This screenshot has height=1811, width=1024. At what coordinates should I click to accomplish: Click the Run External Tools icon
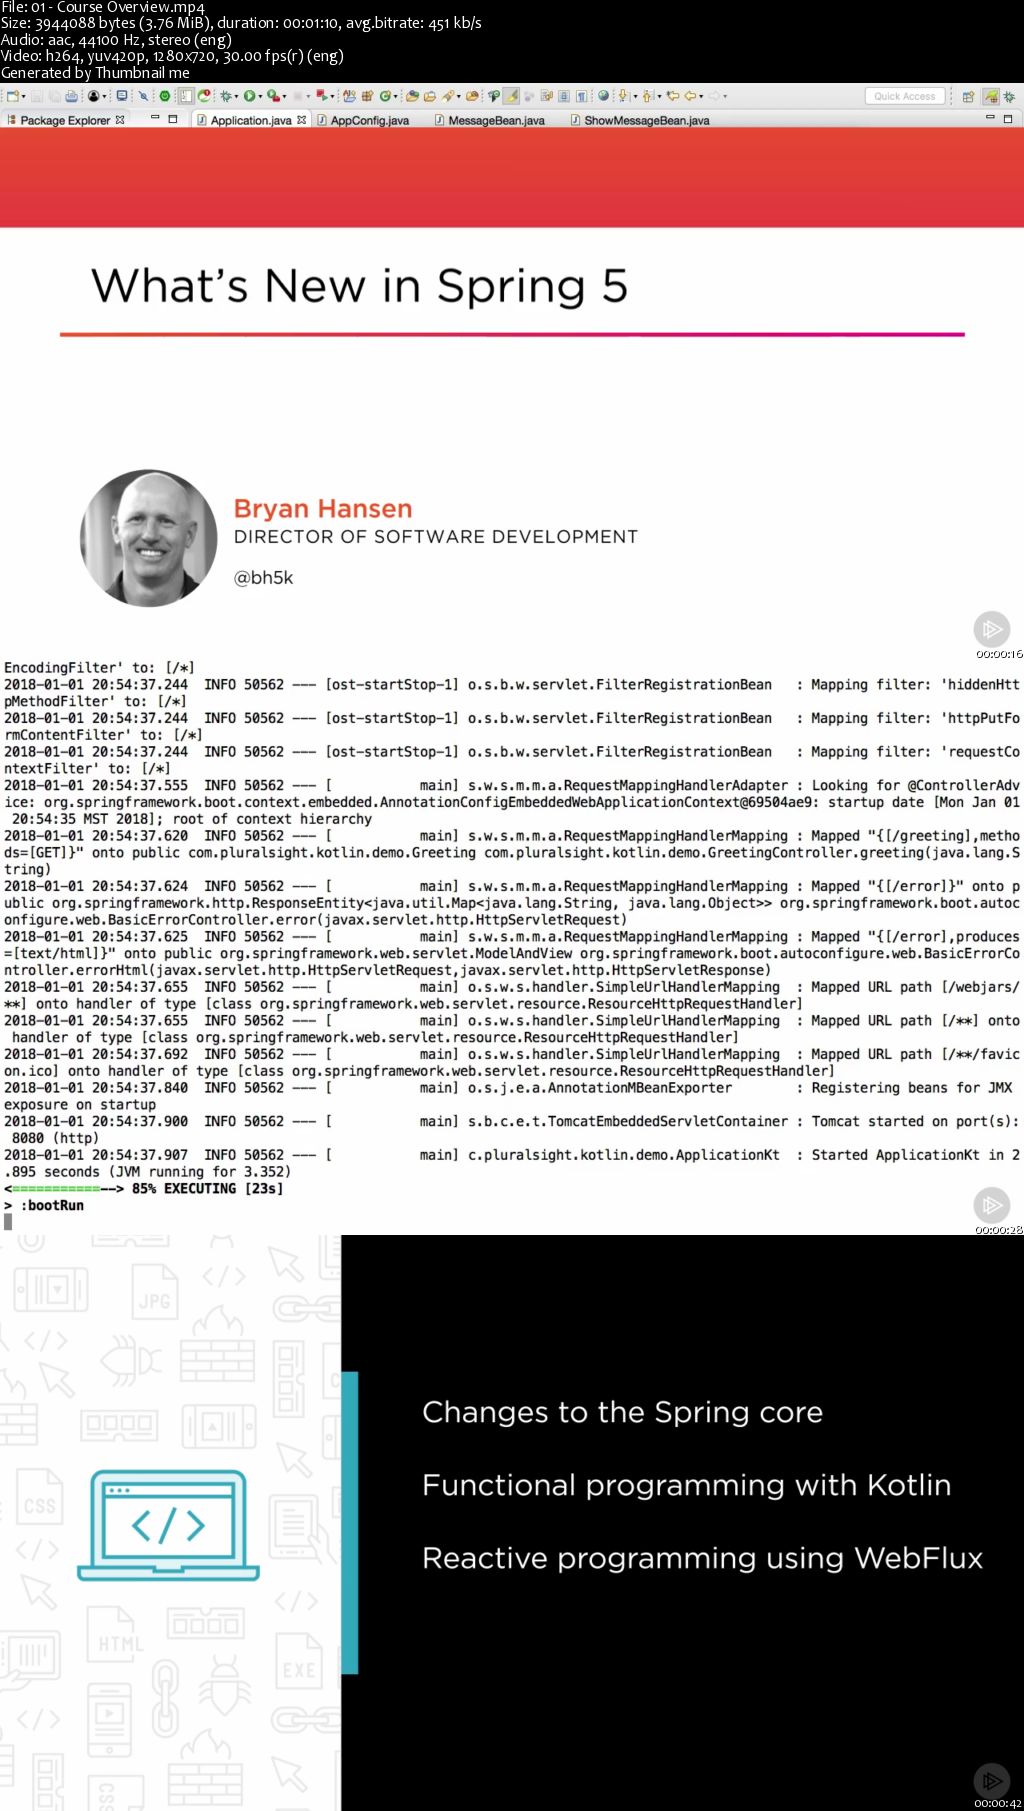click(x=272, y=96)
